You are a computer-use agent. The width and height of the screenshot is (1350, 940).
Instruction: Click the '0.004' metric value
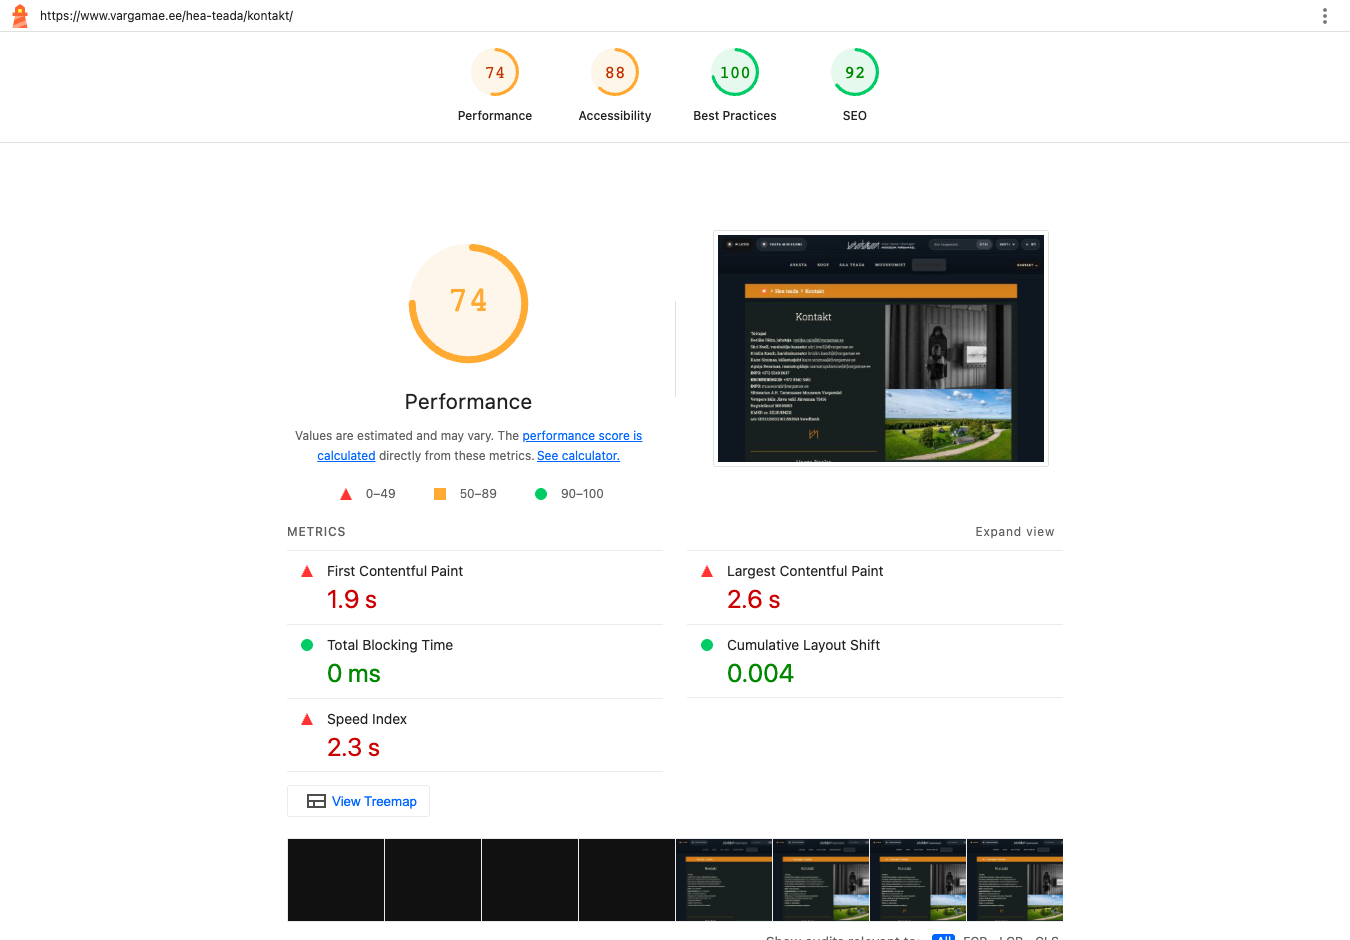click(x=760, y=674)
